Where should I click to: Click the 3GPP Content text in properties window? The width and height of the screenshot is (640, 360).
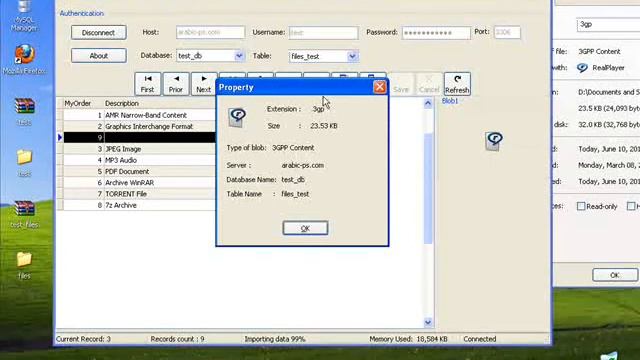599,51
